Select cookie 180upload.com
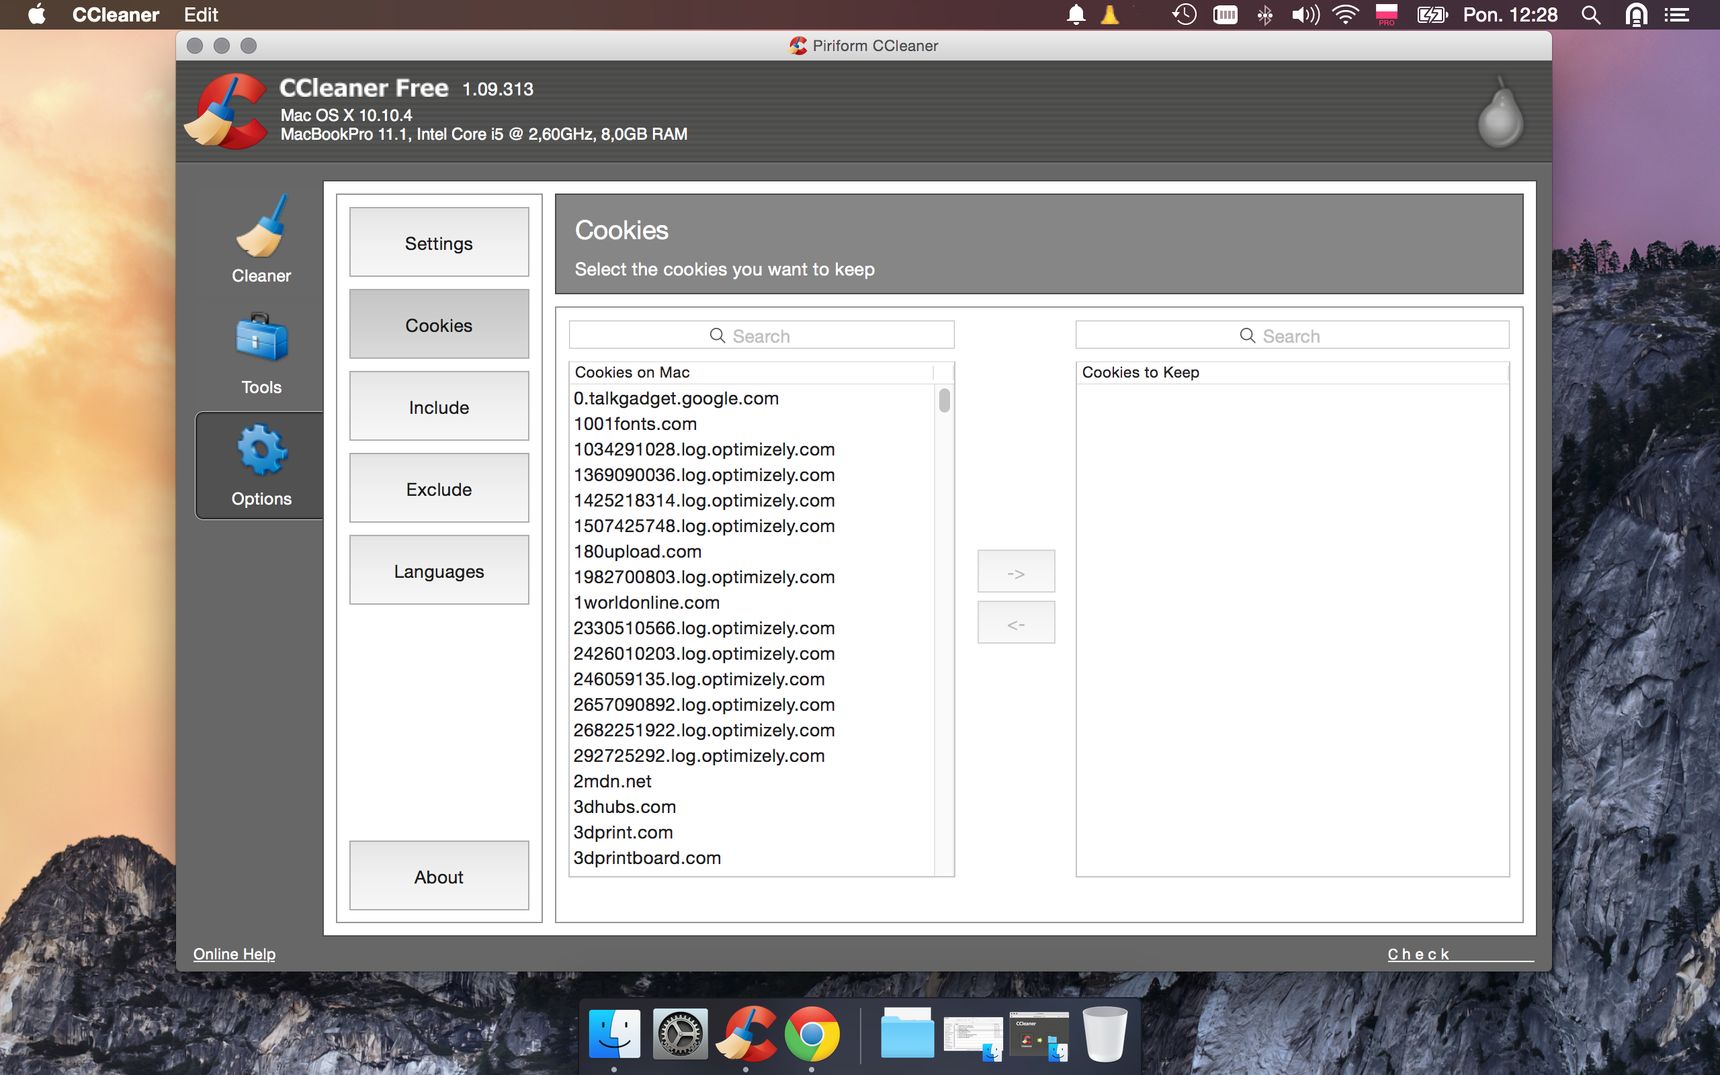The height and width of the screenshot is (1075, 1720). (x=752, y=551)
